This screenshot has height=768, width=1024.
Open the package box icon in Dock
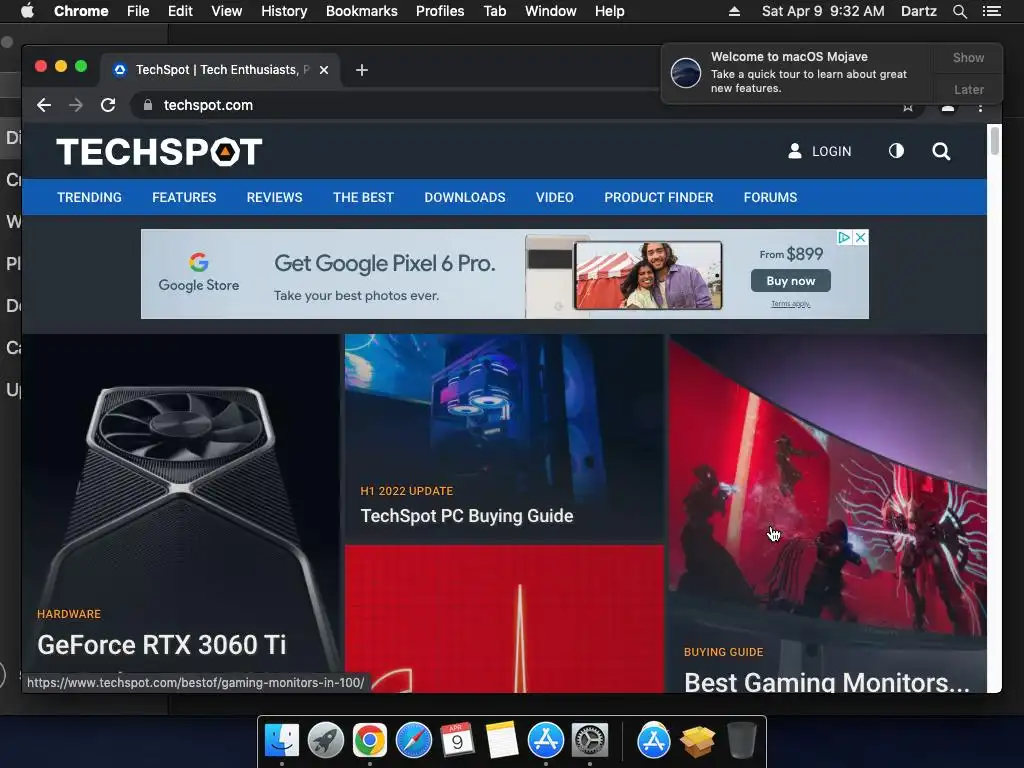697,741
